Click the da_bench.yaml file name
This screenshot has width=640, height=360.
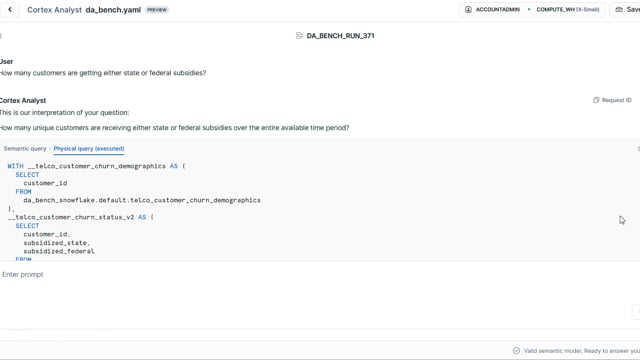tap(113, 10)
